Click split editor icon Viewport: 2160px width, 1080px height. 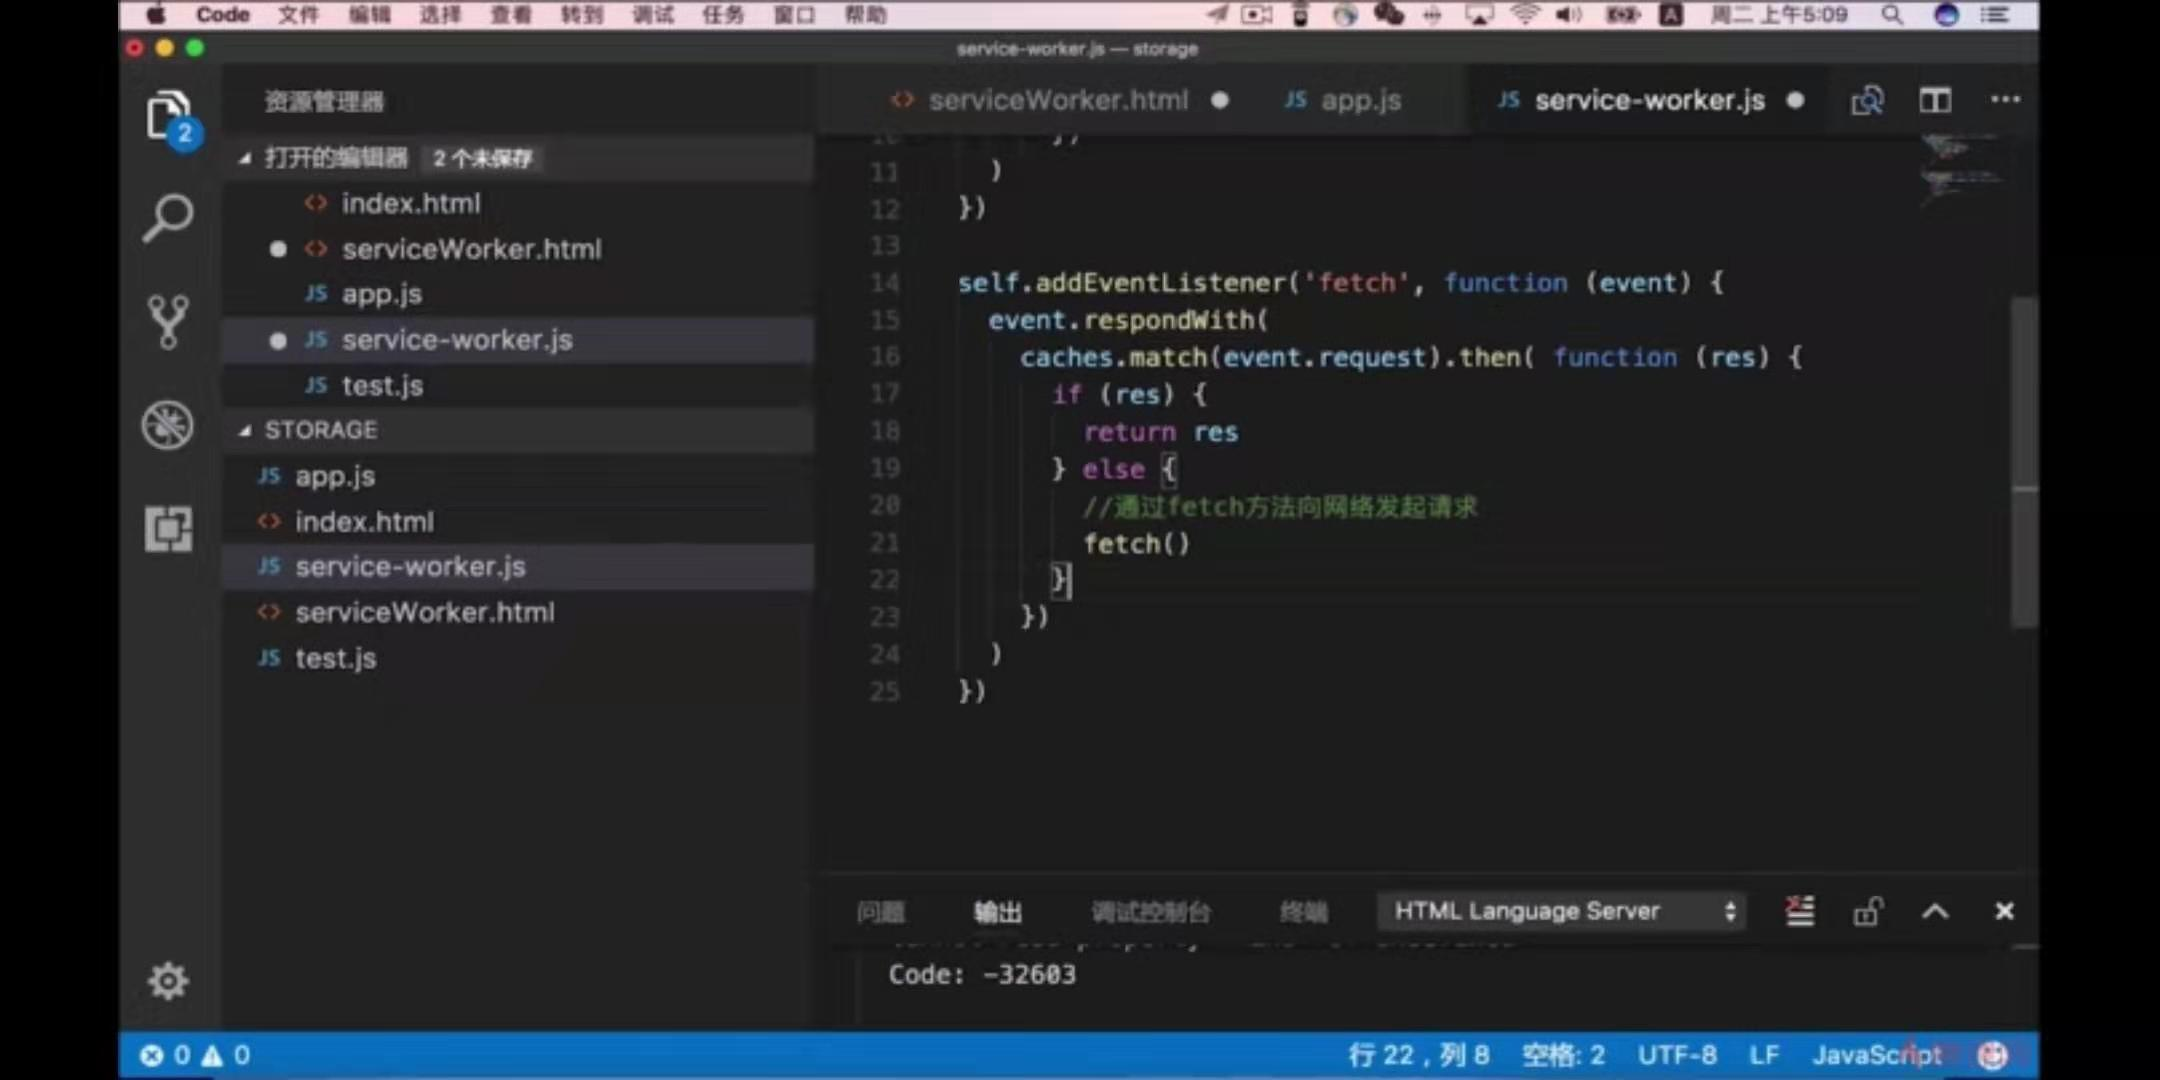click(1934, 100)
